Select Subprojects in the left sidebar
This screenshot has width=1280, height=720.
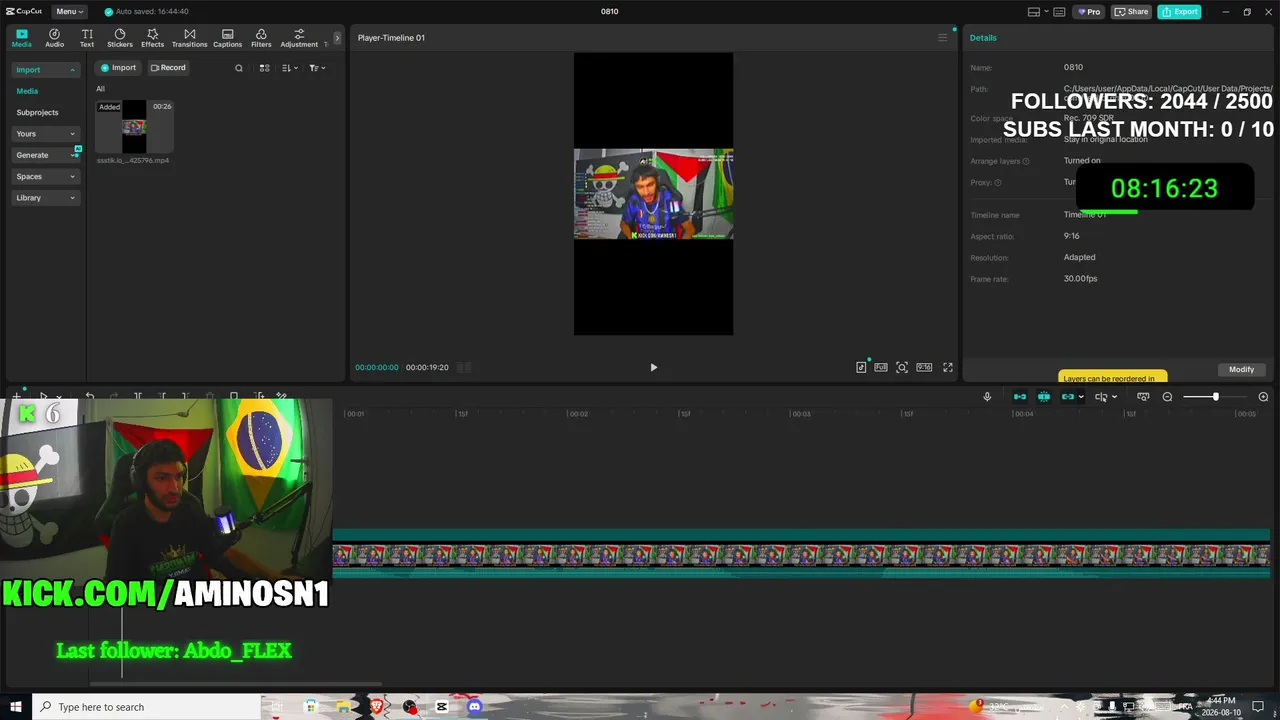(37, 112)
